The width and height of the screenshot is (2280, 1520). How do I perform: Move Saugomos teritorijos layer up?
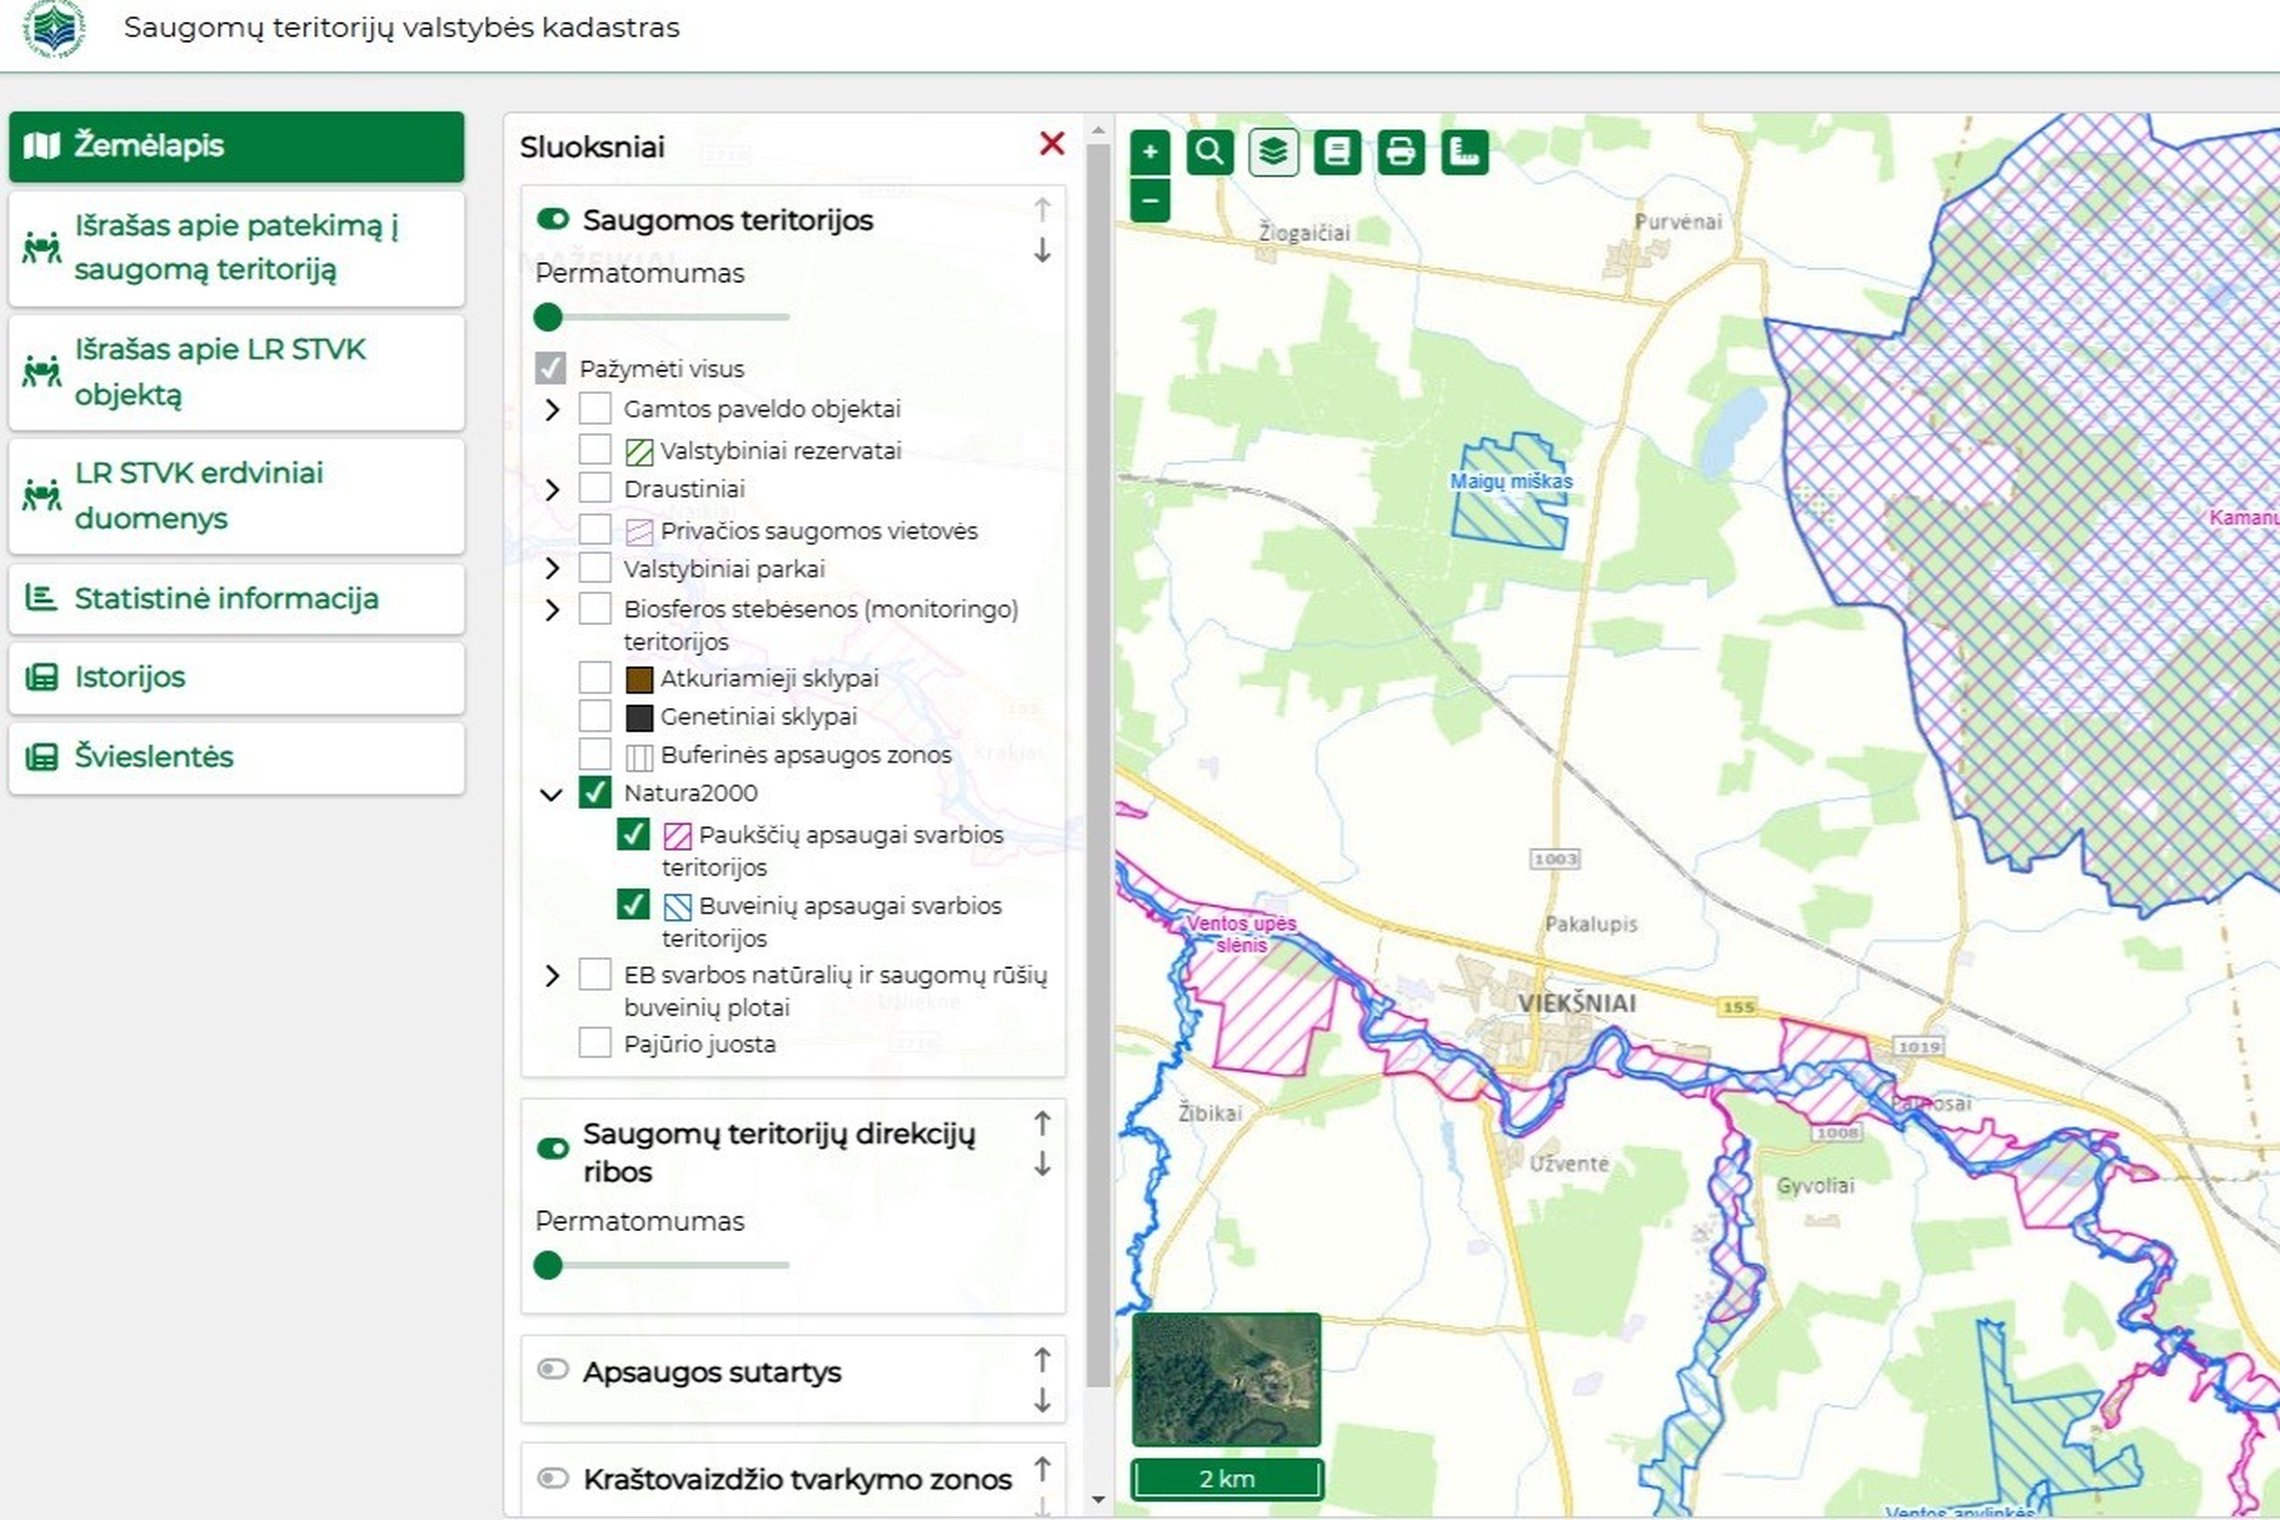(1042, 209)
